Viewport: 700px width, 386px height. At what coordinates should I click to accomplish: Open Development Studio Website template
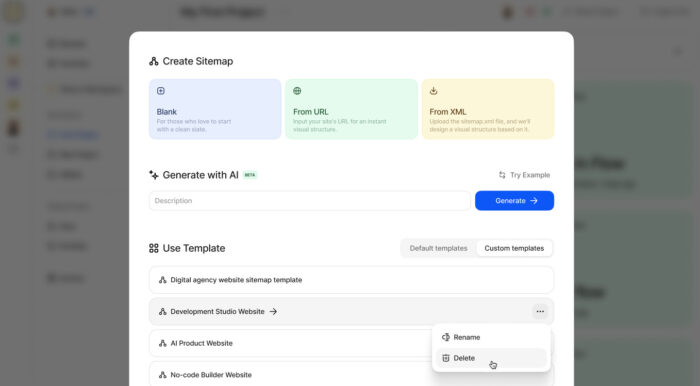click(x=351, y=311)
